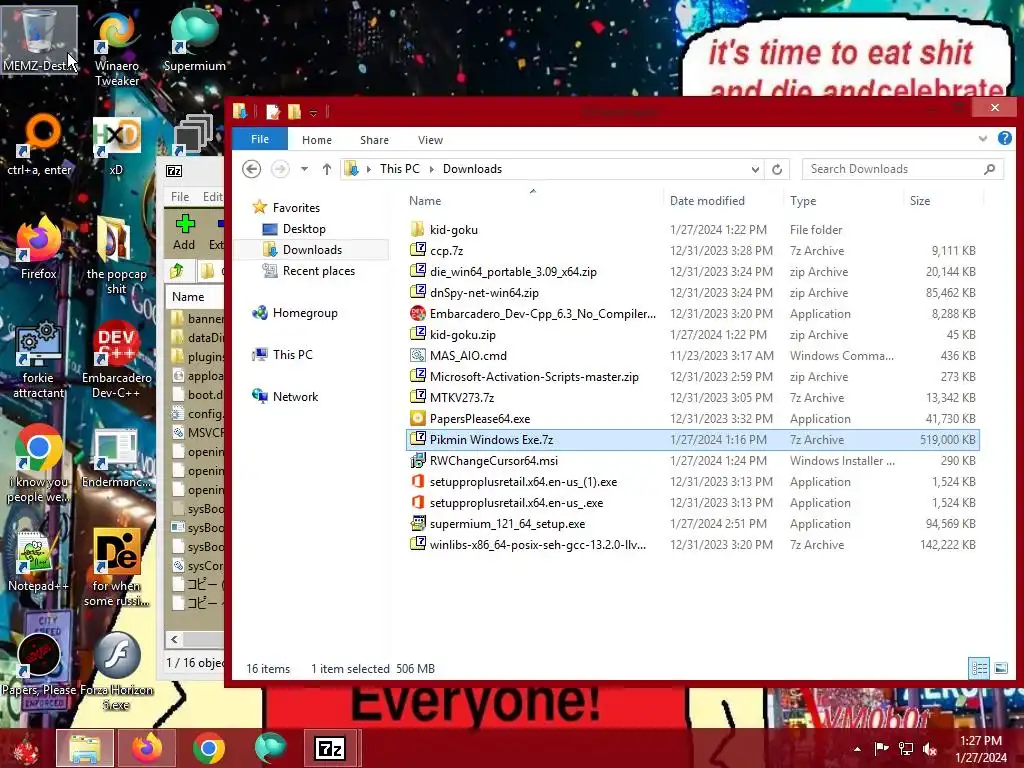Open the xD HxD desktop shortcut
This screenshot has height=768, width=1024.
pyautogui.click(x=116, y=146)
